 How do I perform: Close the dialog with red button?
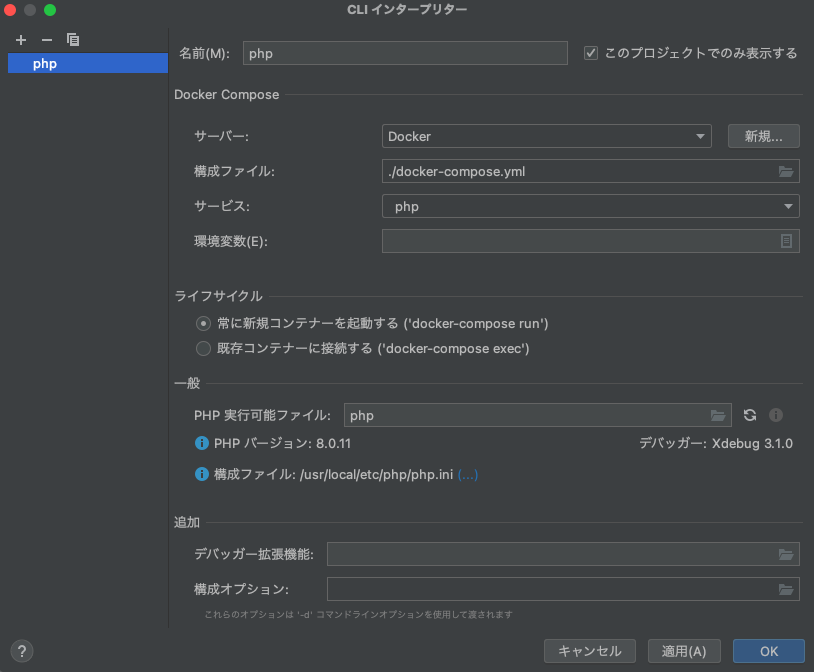coord(10,10)
